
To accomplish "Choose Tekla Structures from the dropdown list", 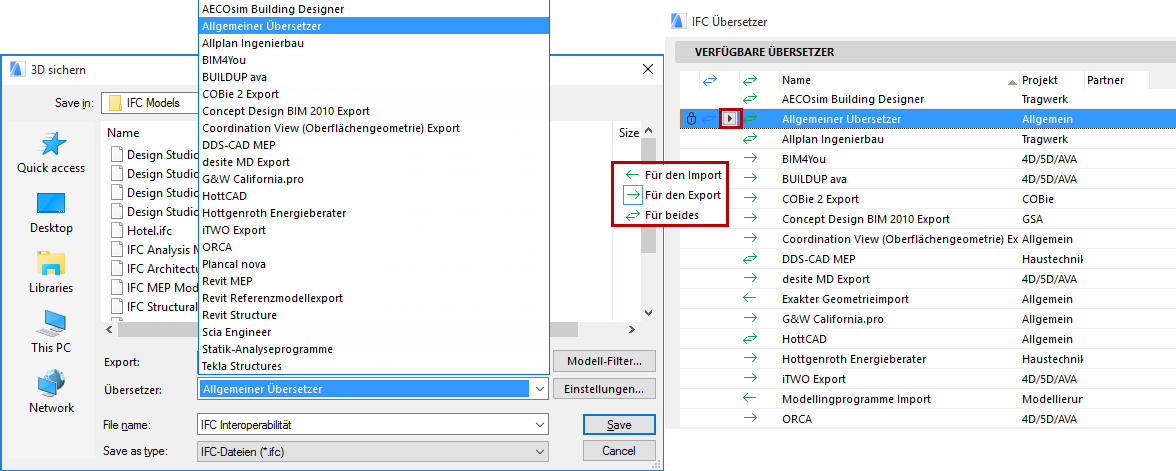I will 374,366.
